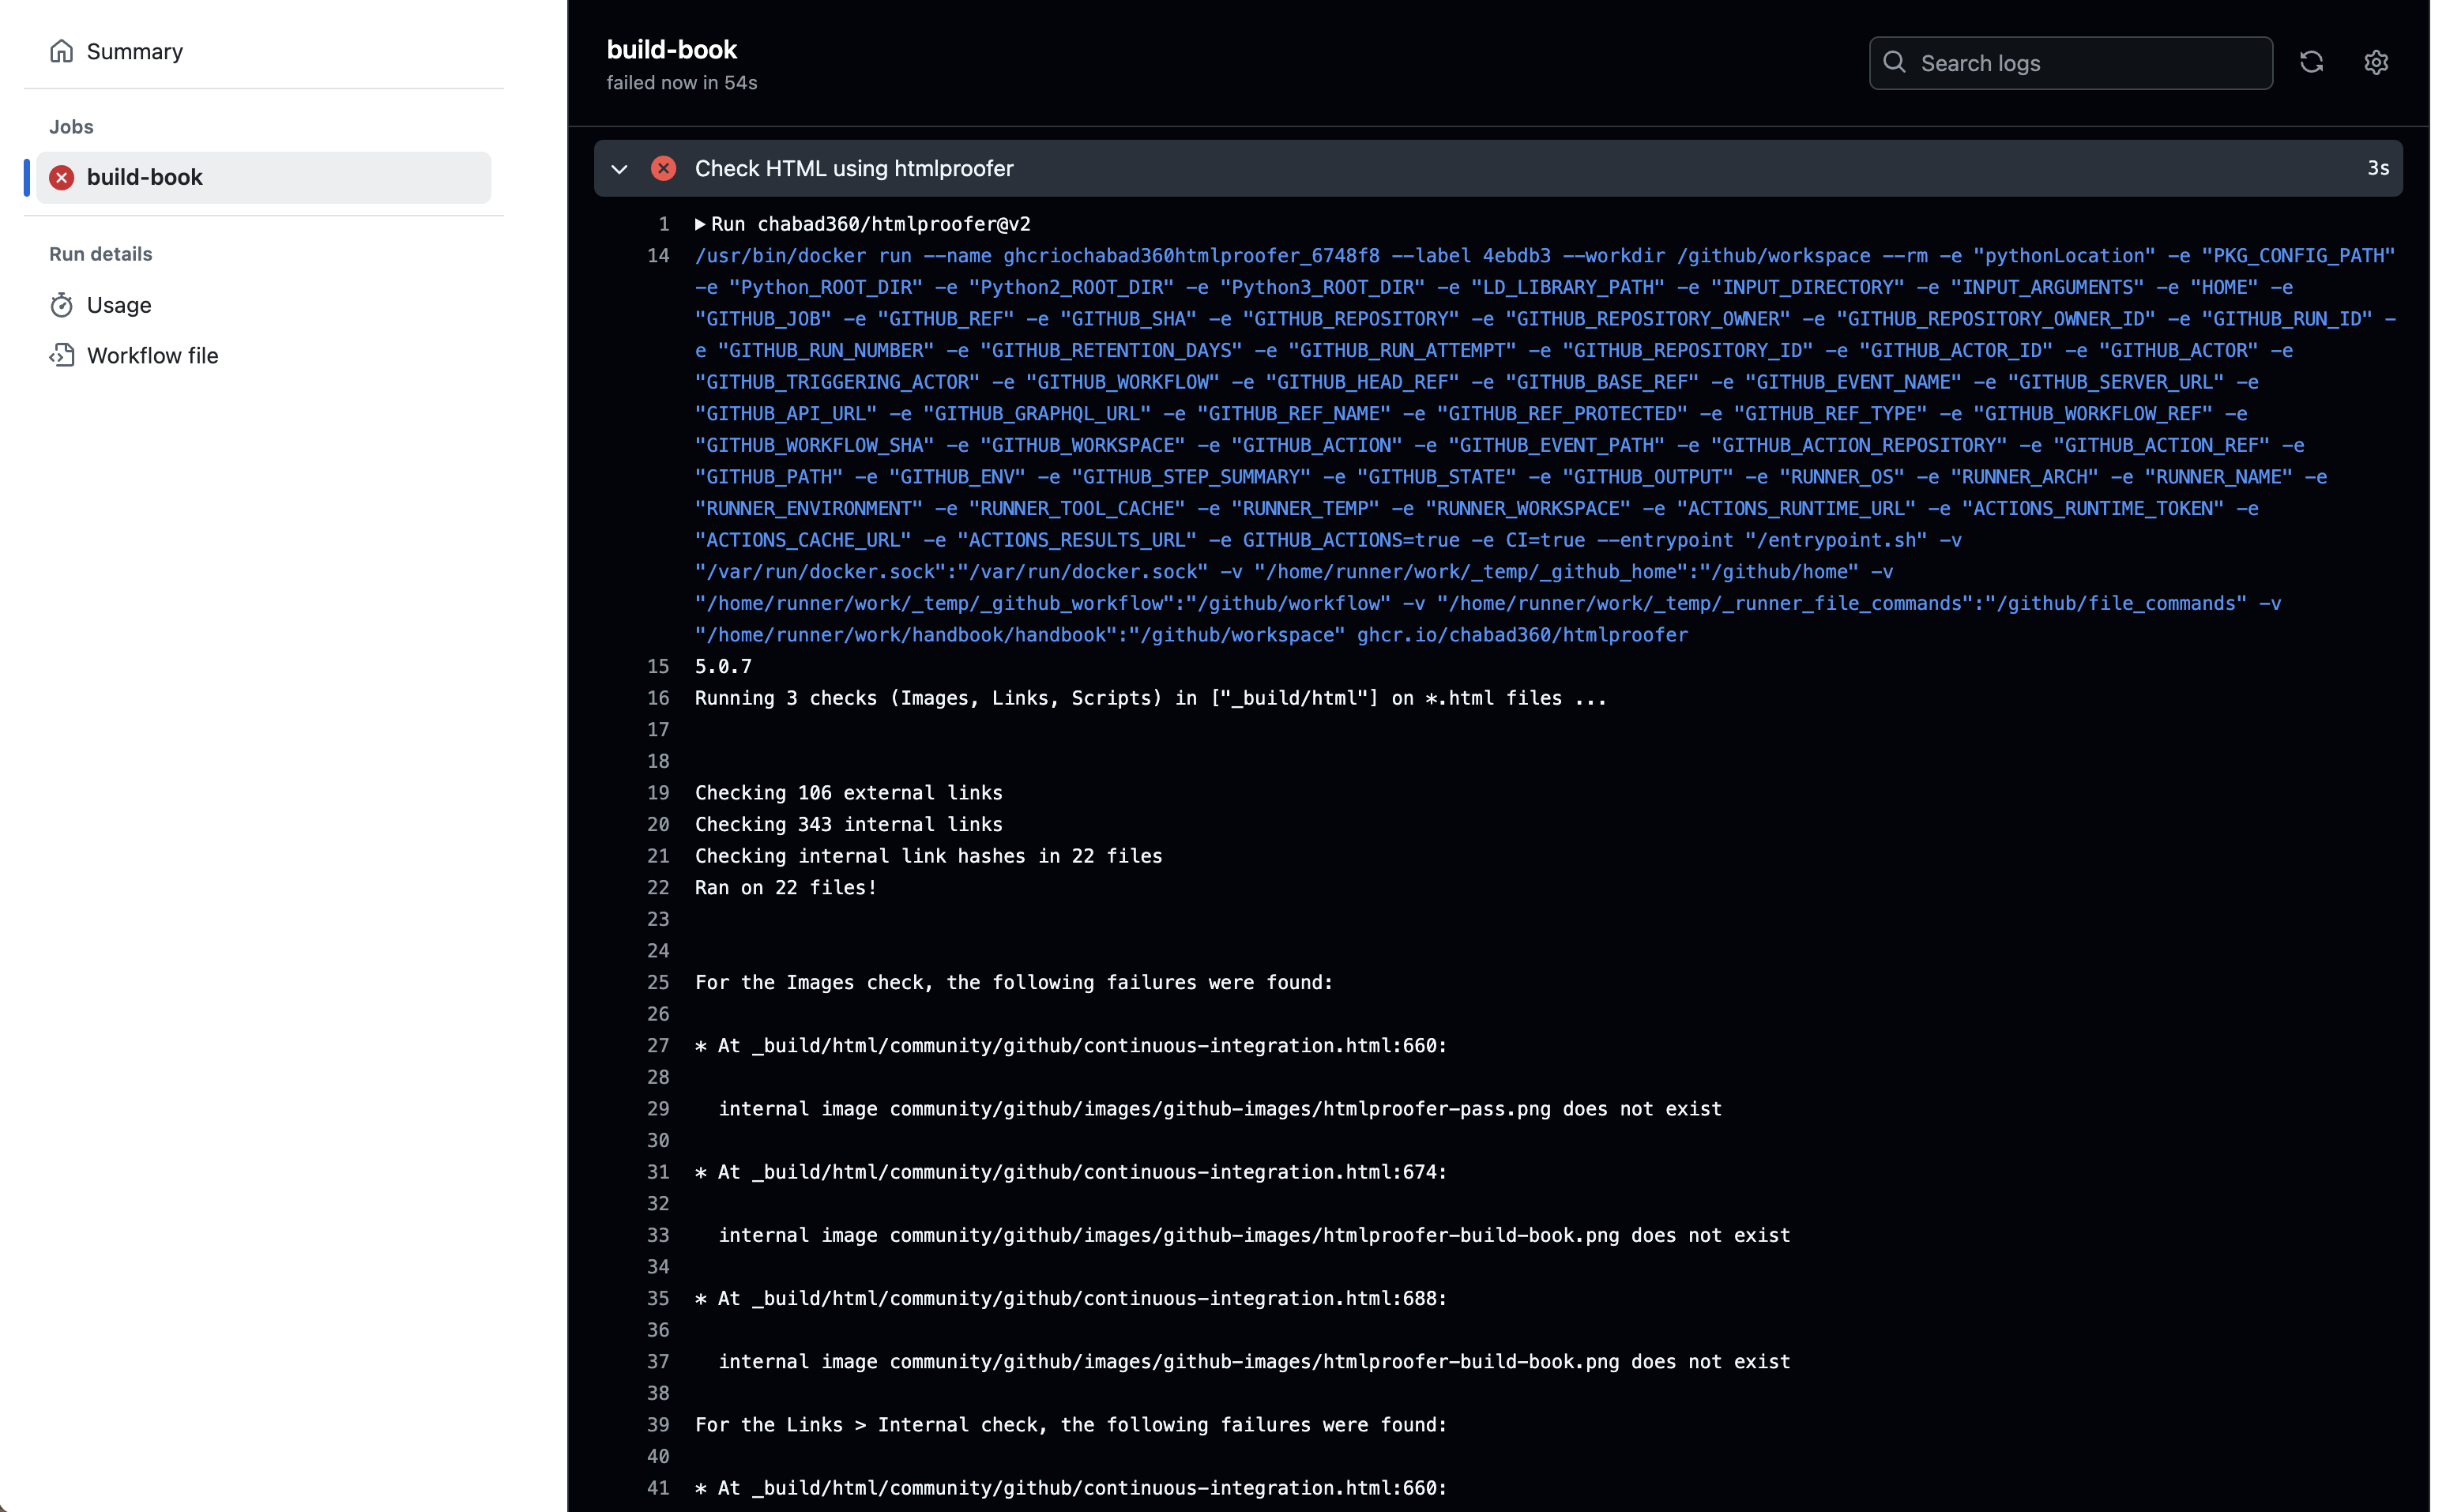This screenshot has height=1512, width=2446.
Task: Open the Summary page
Action: [135, 51]
